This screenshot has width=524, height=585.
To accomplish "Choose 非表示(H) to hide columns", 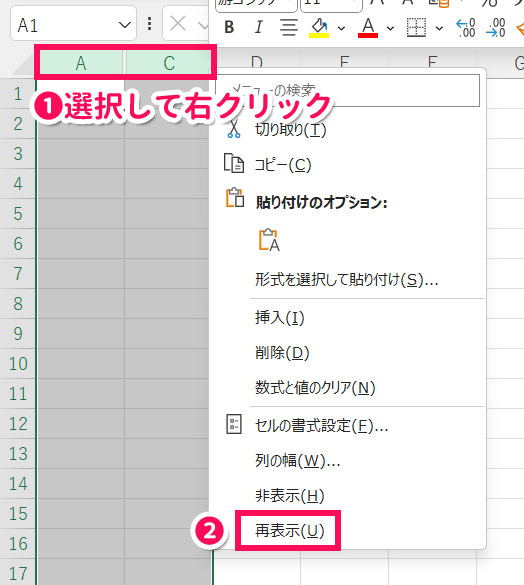I will pyautogui.click(x=290, y=496).
